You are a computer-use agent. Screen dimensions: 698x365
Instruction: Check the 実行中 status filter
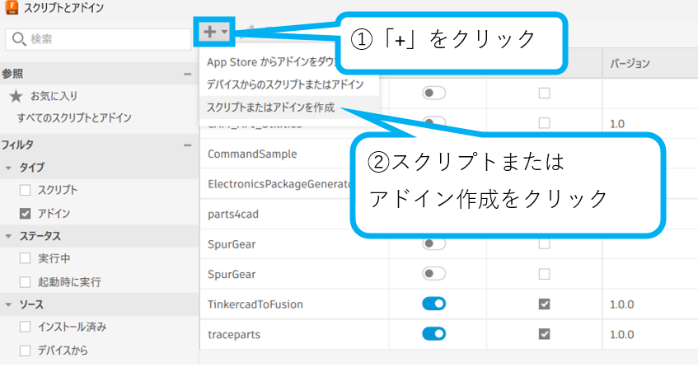[x=25, y=258]
